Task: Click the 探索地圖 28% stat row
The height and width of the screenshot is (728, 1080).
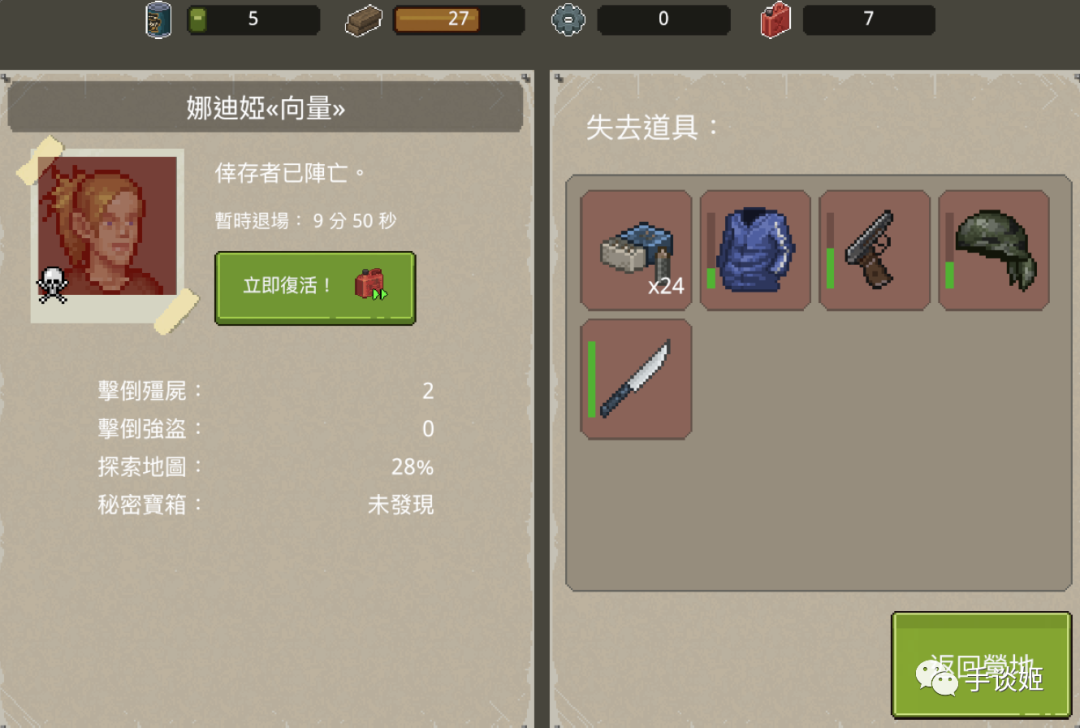Action: pyautogui.click(x=266, y=467)
